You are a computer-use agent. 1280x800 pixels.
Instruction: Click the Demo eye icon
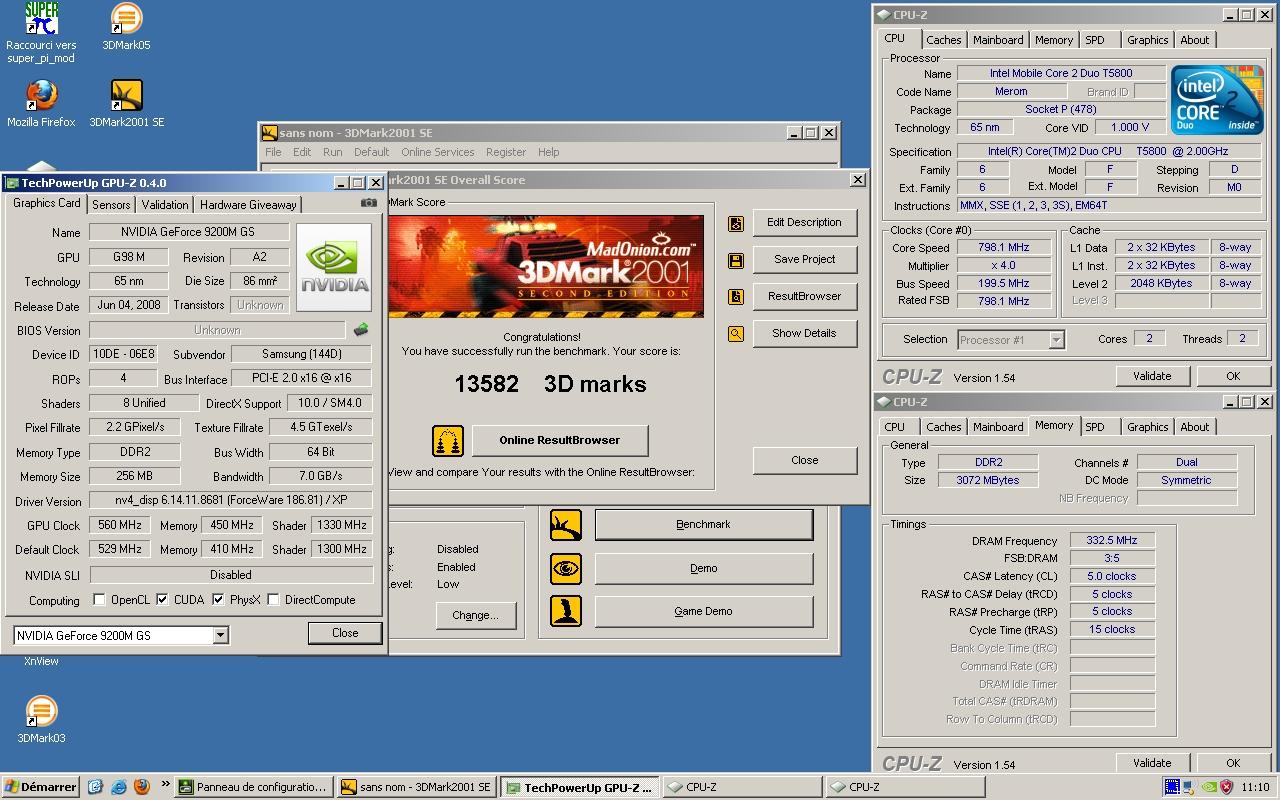click(566, 569)
